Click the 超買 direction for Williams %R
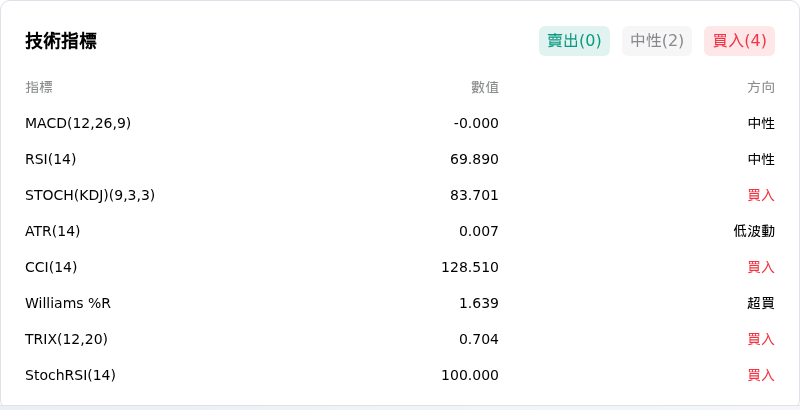This screenshot has width=800, height=410. pyautogui.click(x=761, y=303)
